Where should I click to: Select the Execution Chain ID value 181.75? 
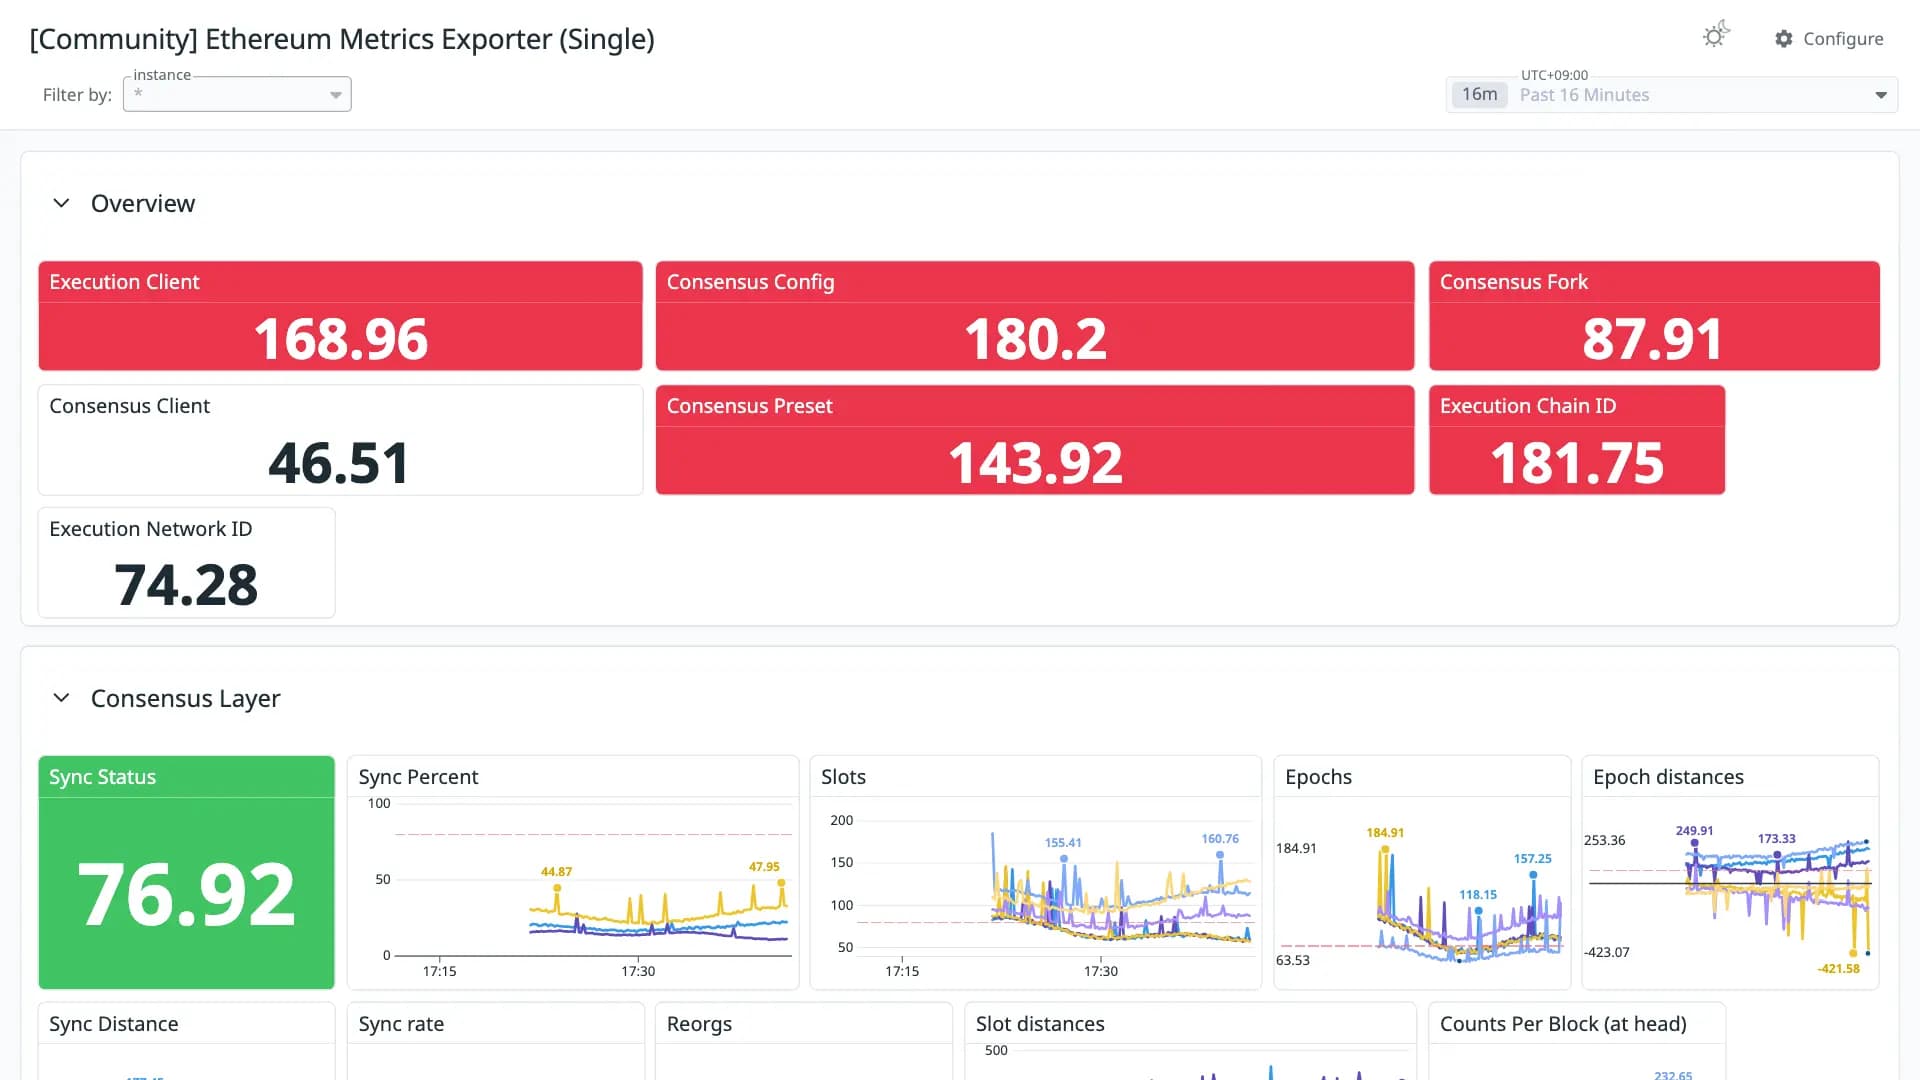click(1577, 463)
